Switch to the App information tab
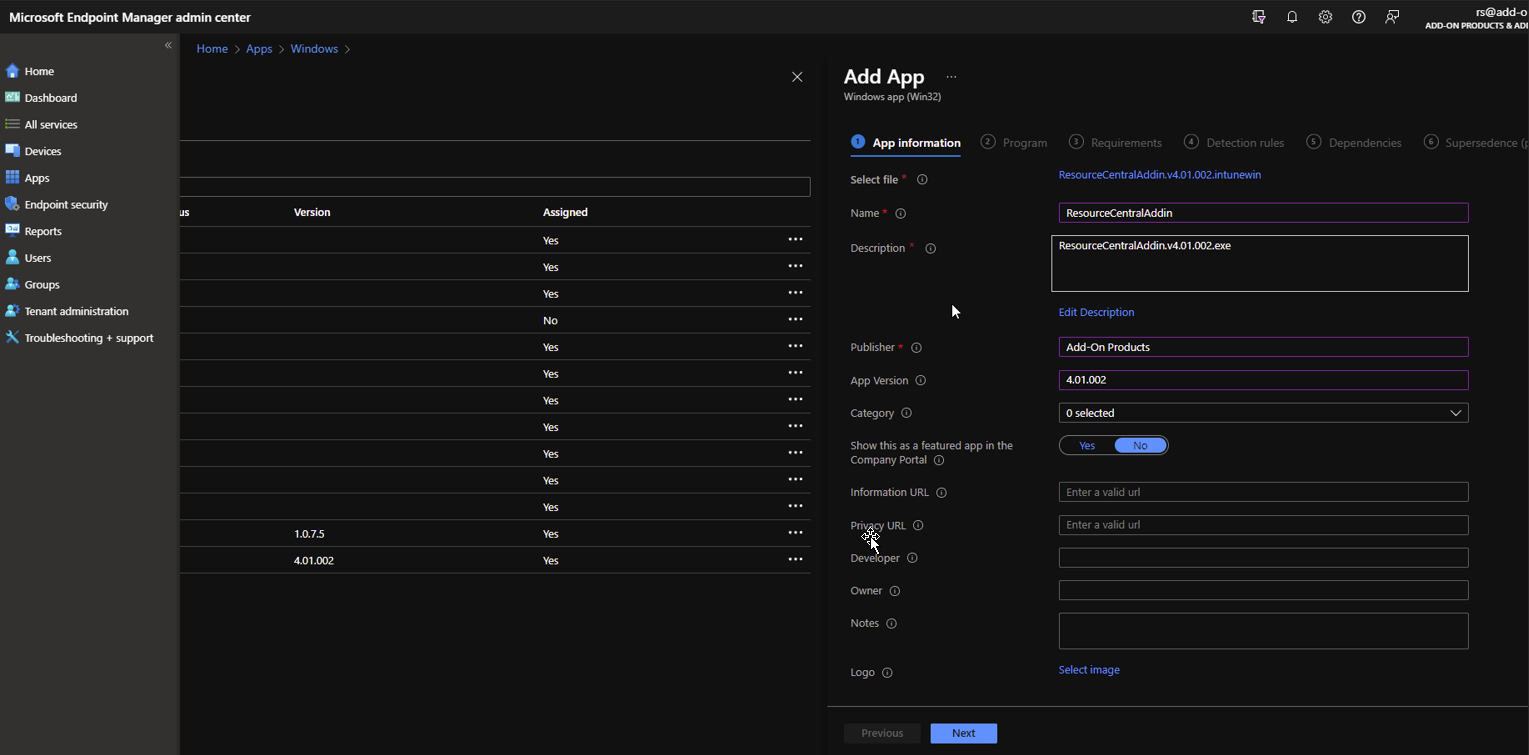1529x755 pixels. click(906, 143)
